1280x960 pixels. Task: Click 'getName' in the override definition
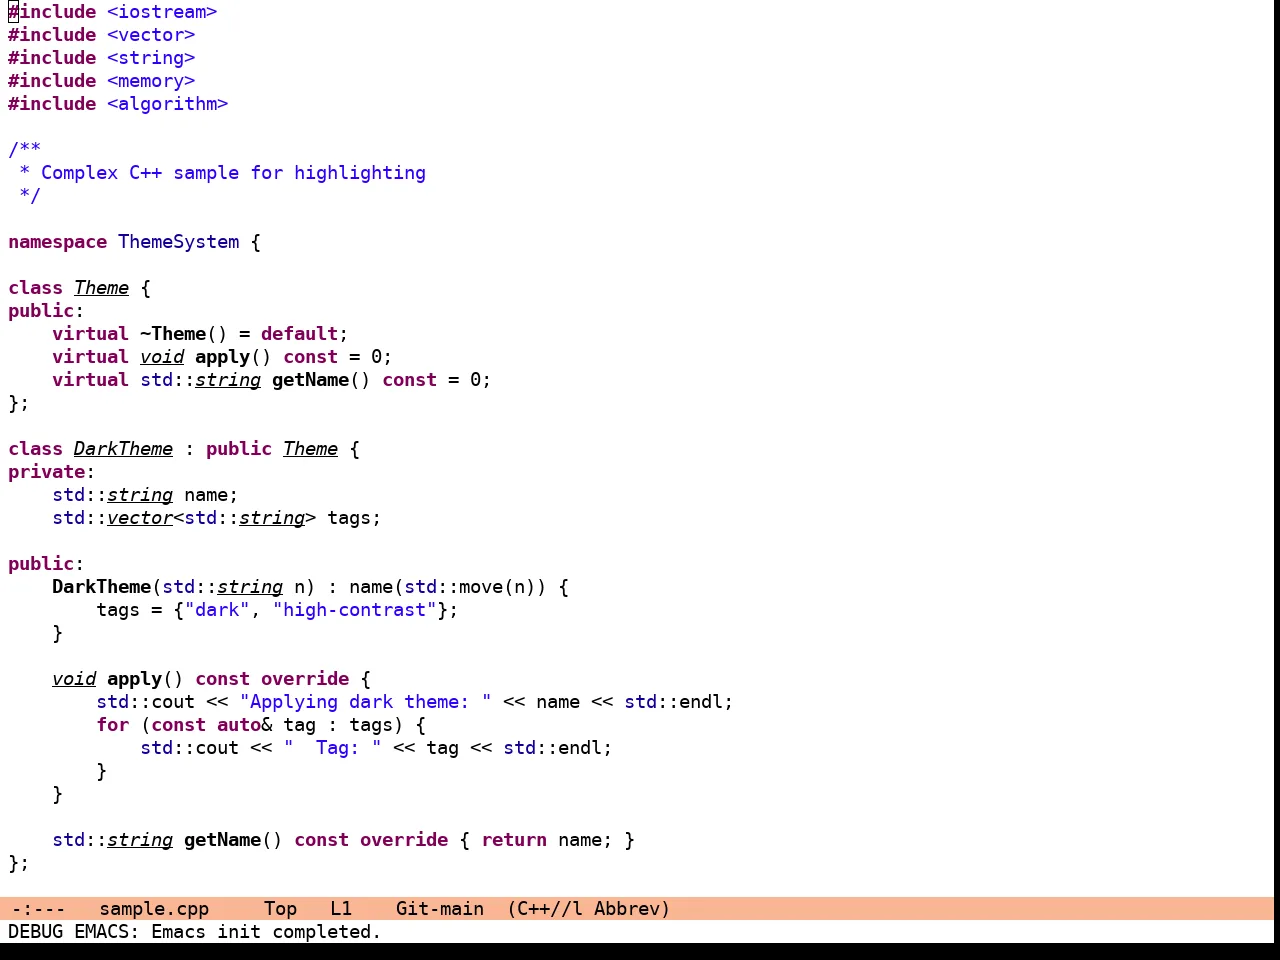223,840
